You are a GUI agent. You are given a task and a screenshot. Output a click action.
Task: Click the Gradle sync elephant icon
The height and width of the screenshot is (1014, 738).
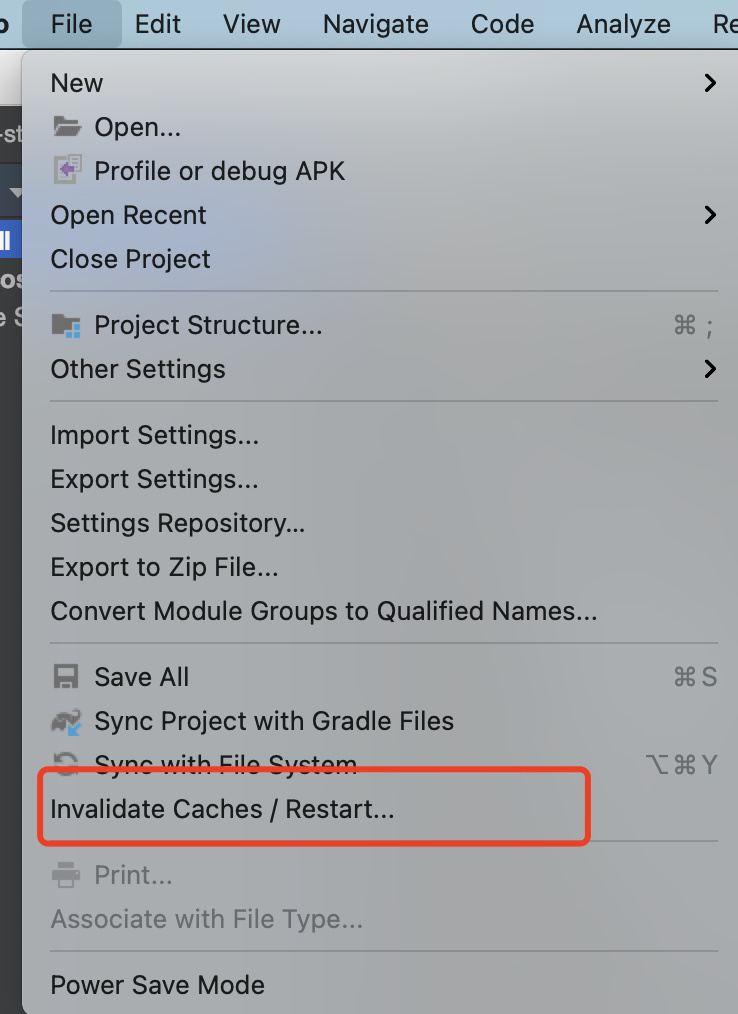tap(66, 721)
